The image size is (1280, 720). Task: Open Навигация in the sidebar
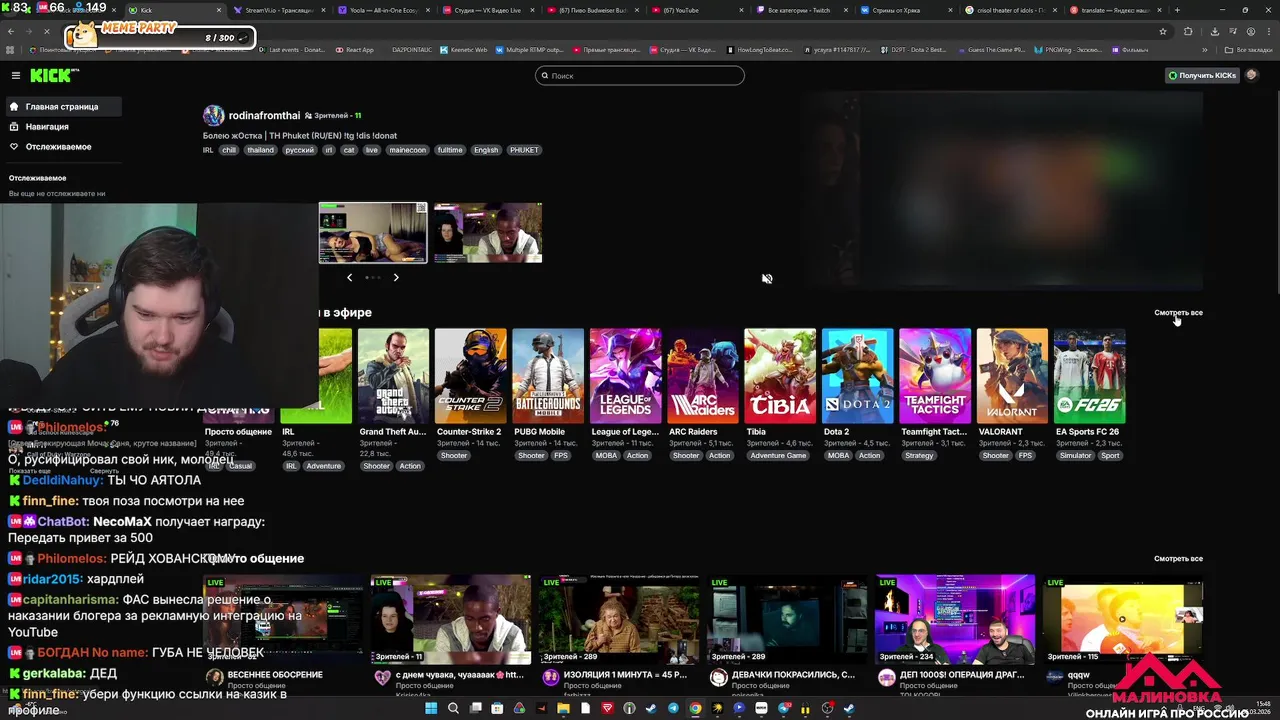tap(62, 126)
